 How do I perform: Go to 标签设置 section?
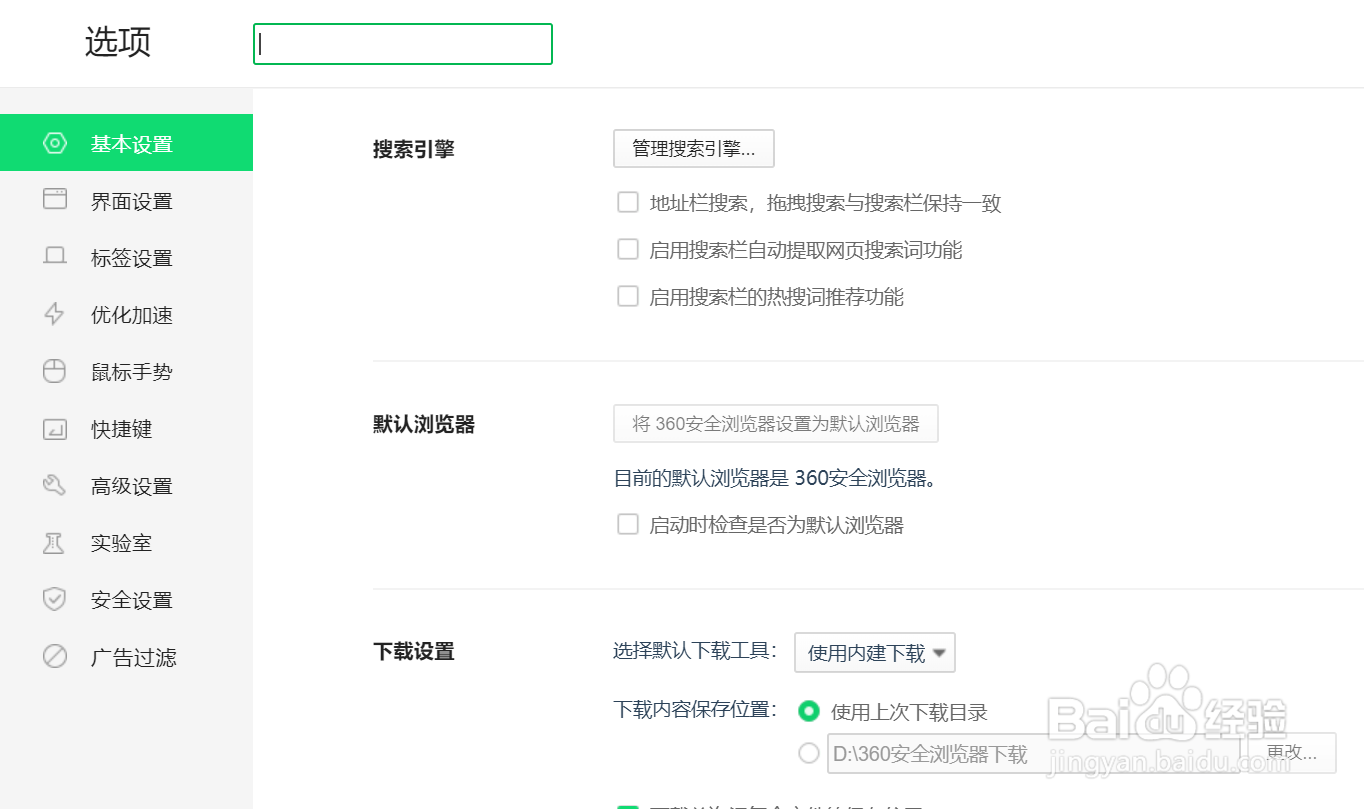126,257
